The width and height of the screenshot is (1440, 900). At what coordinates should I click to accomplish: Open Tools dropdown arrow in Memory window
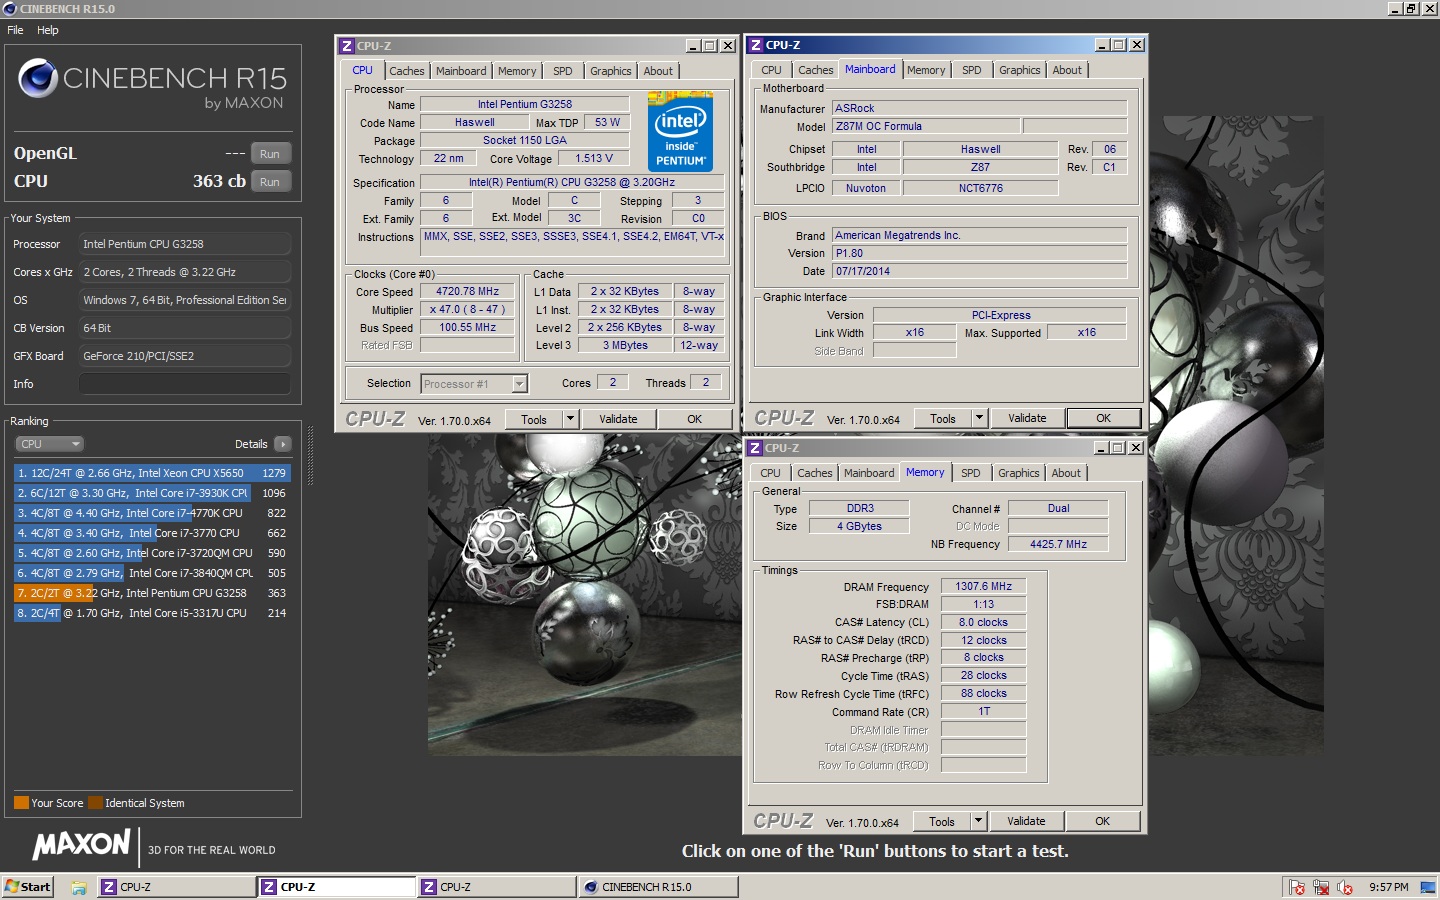(x=979, y=821)
